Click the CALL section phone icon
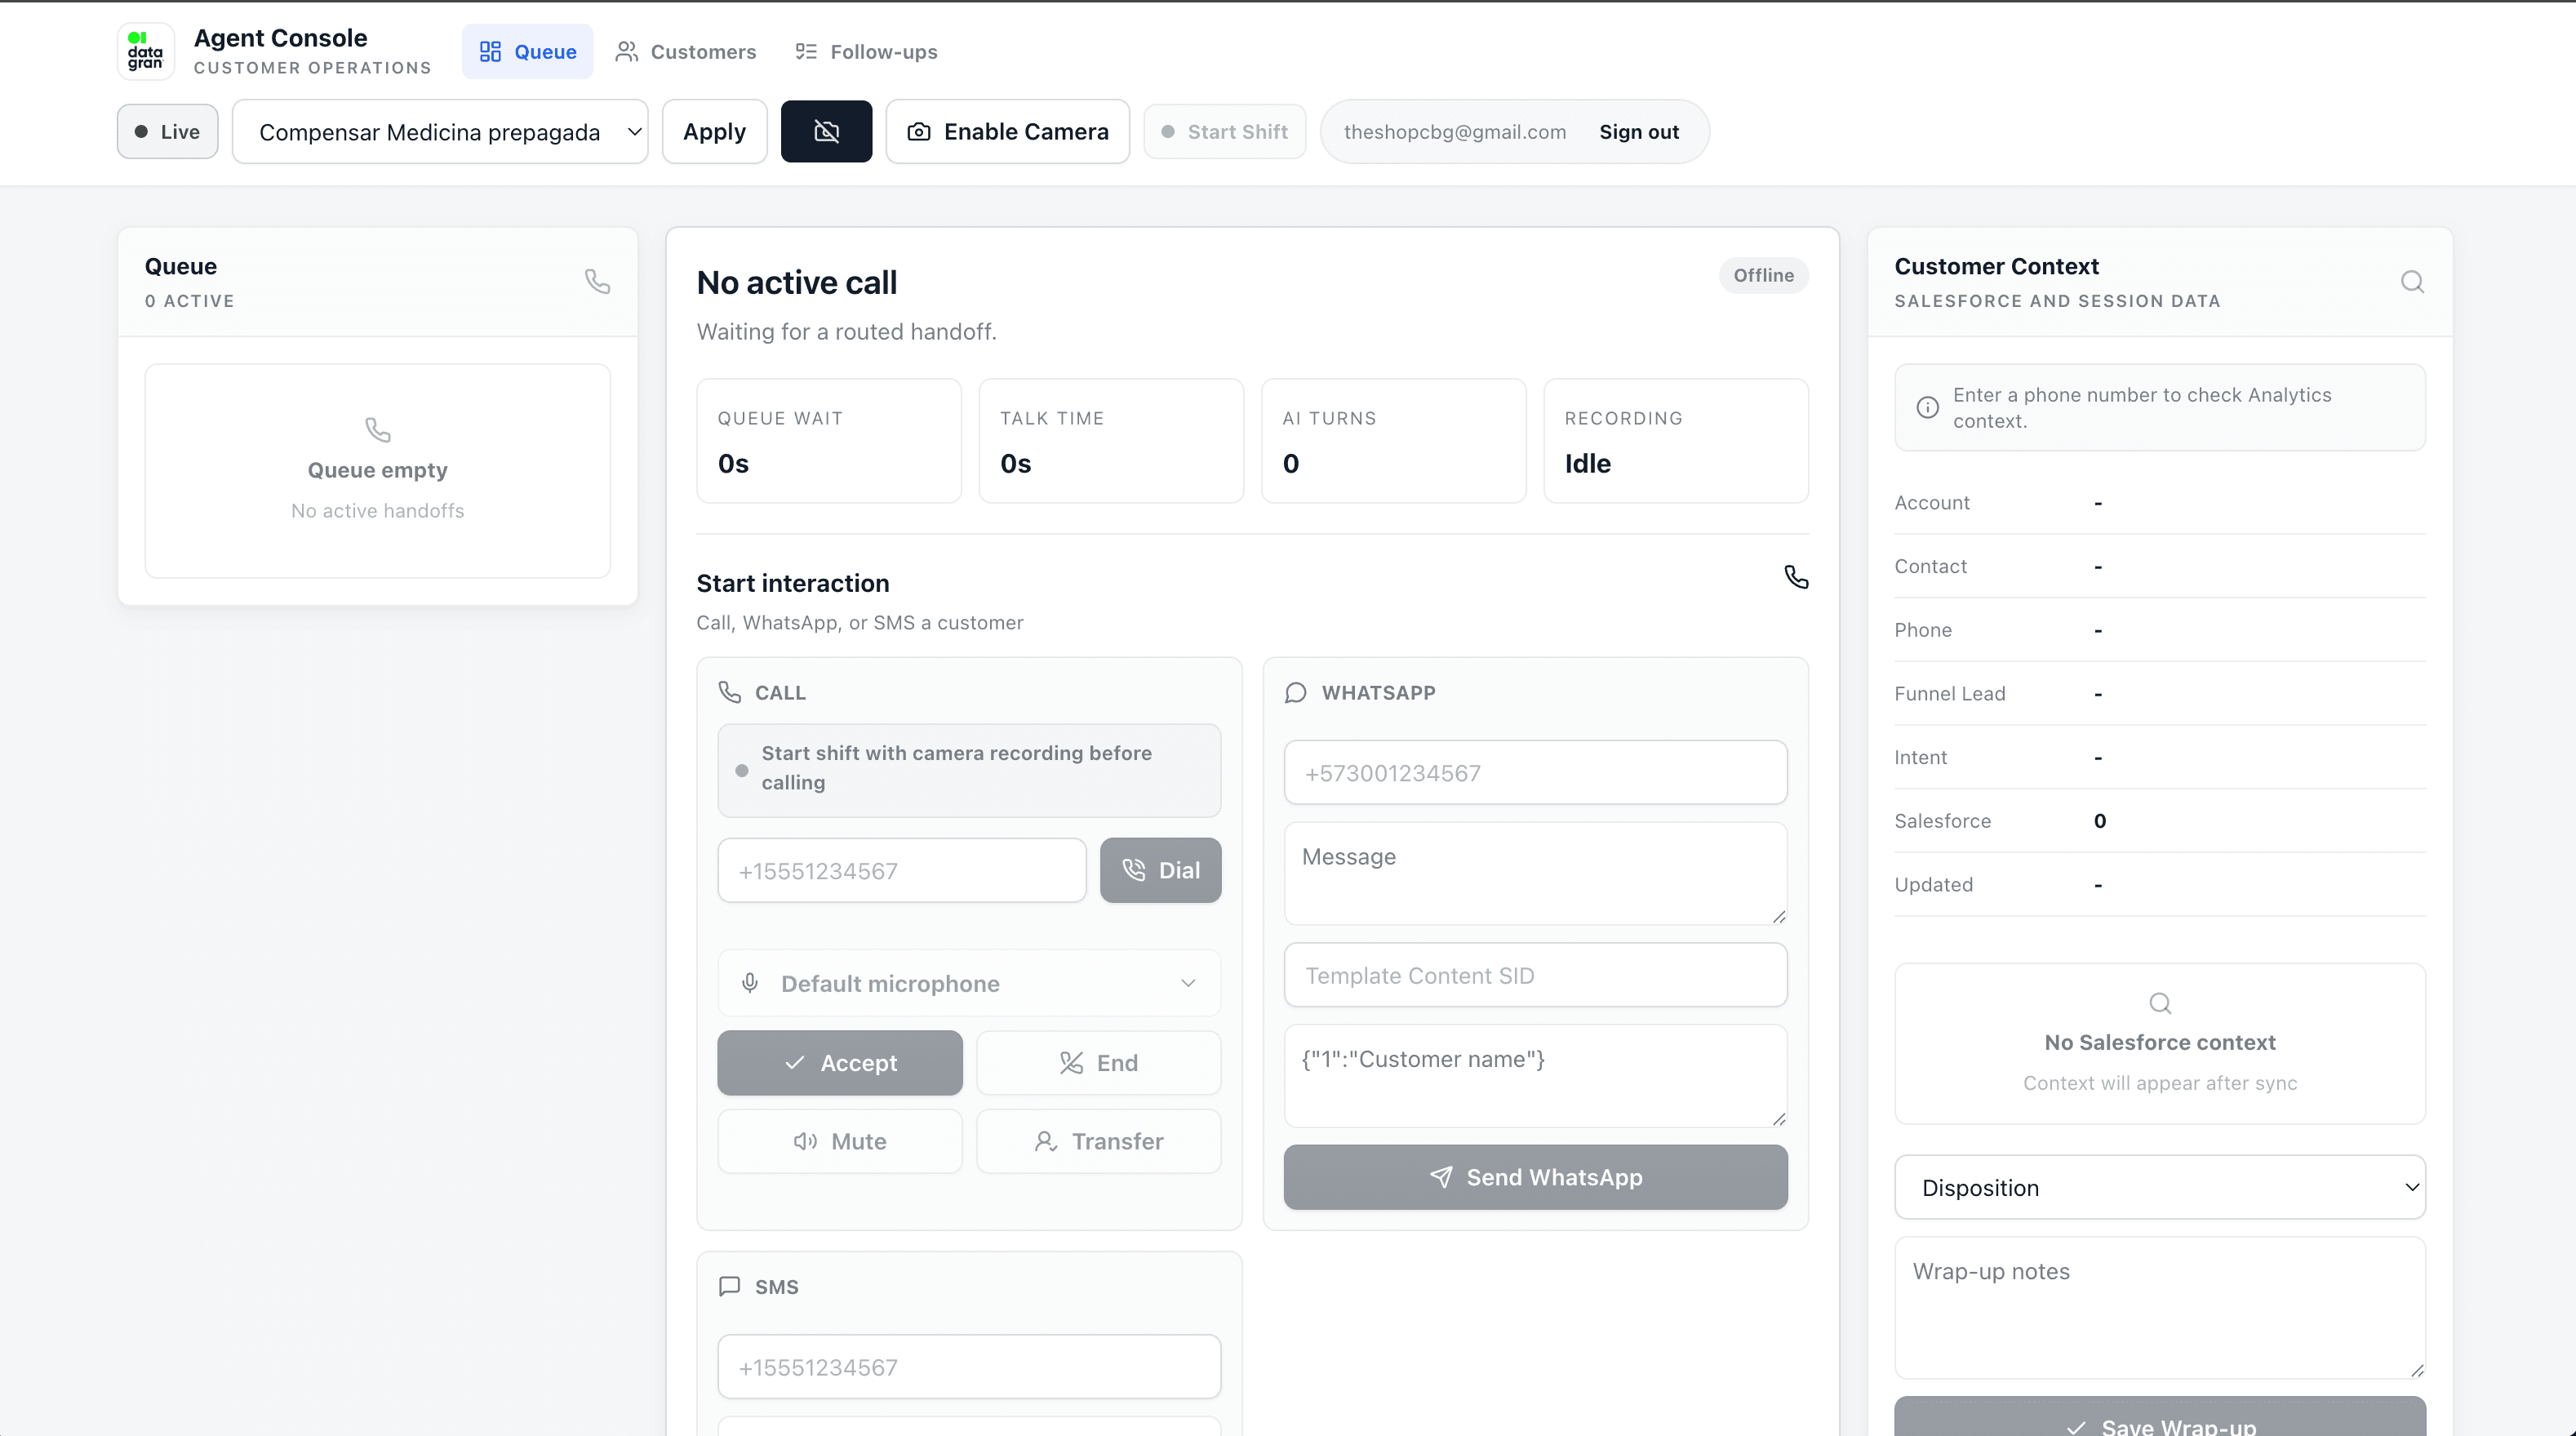 click(730, 692)
